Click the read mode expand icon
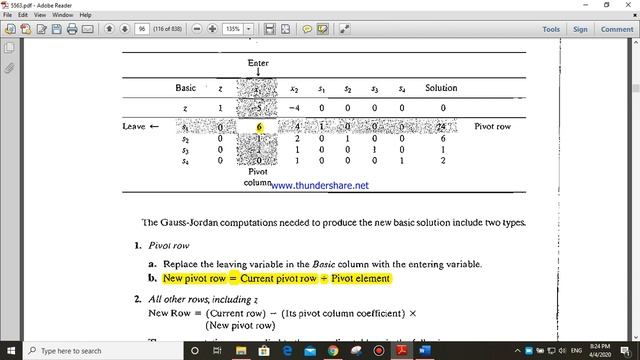Viewport: 640px width, 360px height. [x=344, y=29]
